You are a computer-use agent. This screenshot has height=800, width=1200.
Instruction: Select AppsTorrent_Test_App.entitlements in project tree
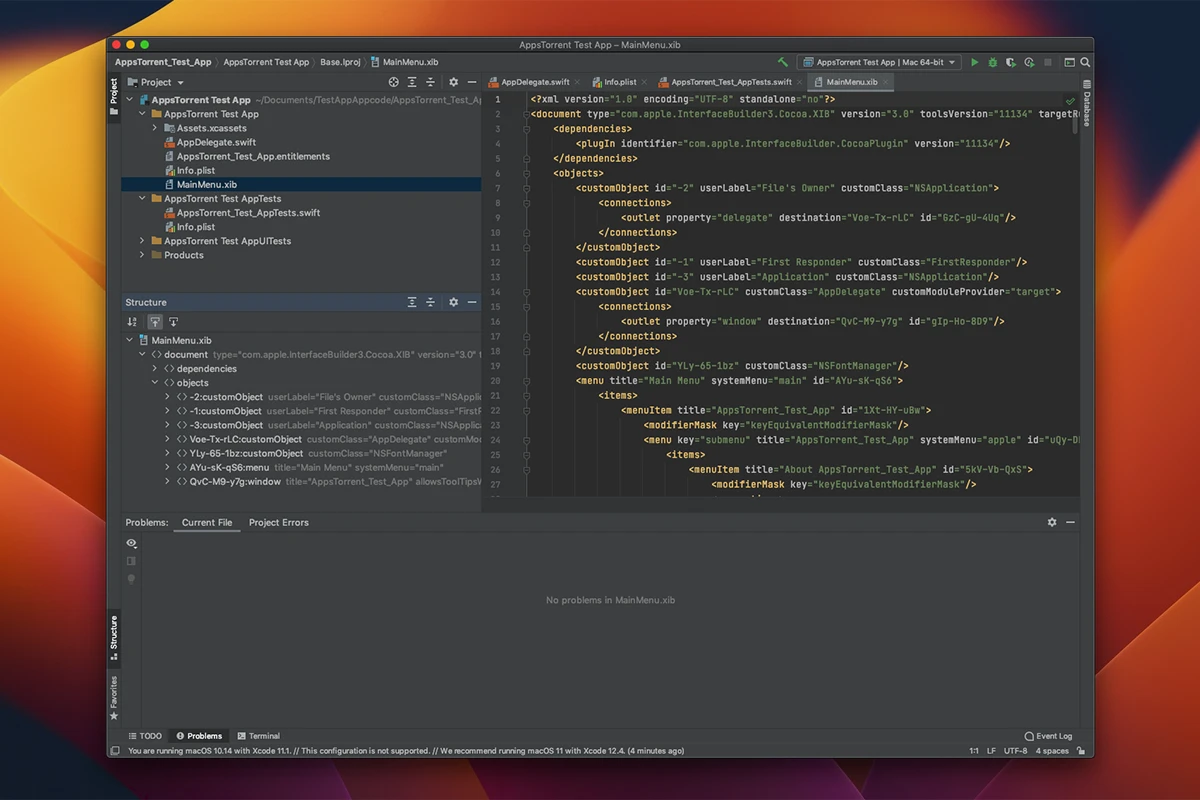pyautogui.click(x=253, y=156)
